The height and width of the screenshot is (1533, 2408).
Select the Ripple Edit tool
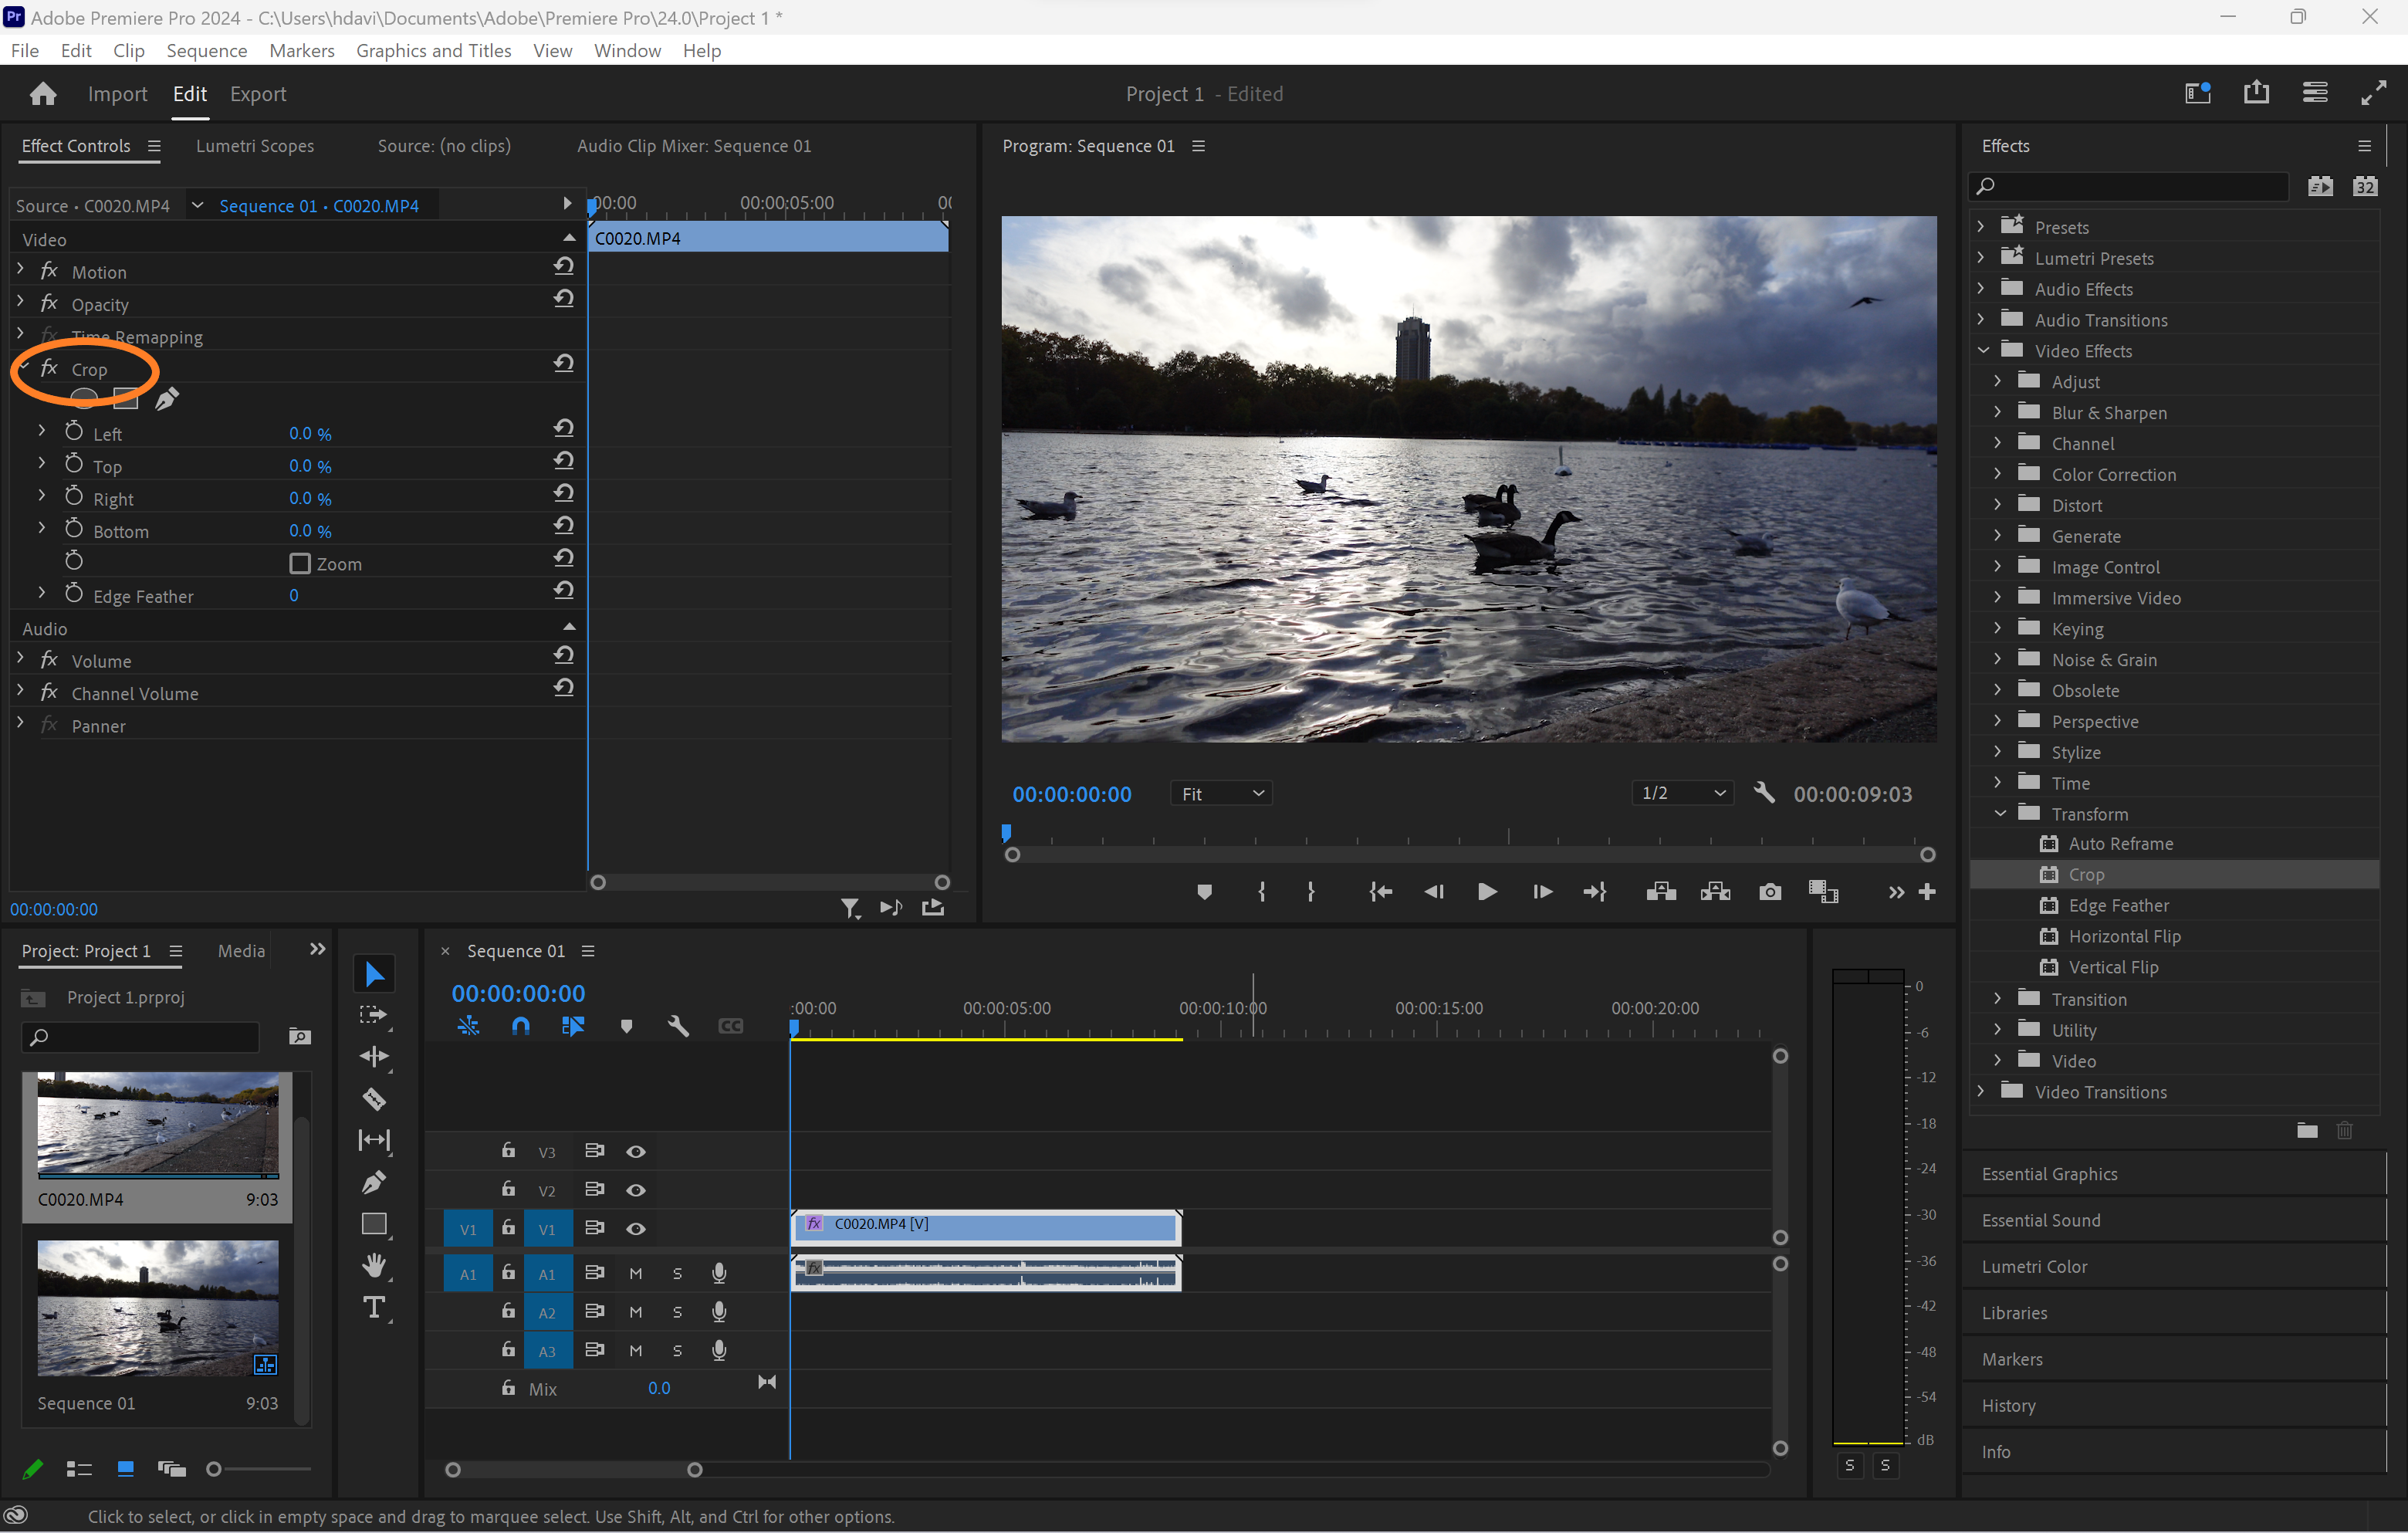374,1057
